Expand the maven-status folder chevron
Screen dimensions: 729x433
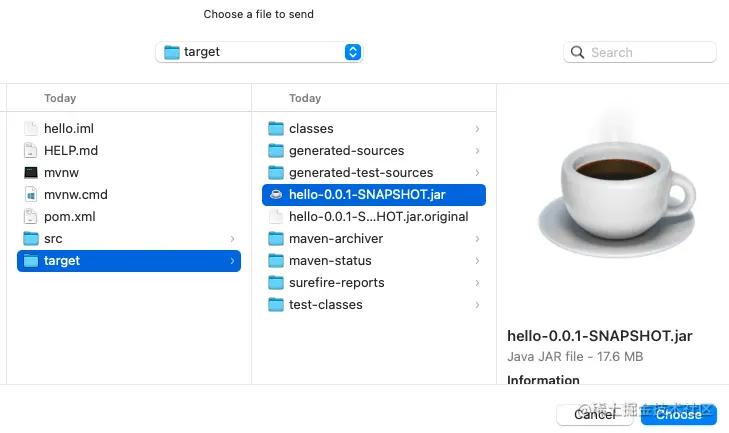(x=477, y=260)
